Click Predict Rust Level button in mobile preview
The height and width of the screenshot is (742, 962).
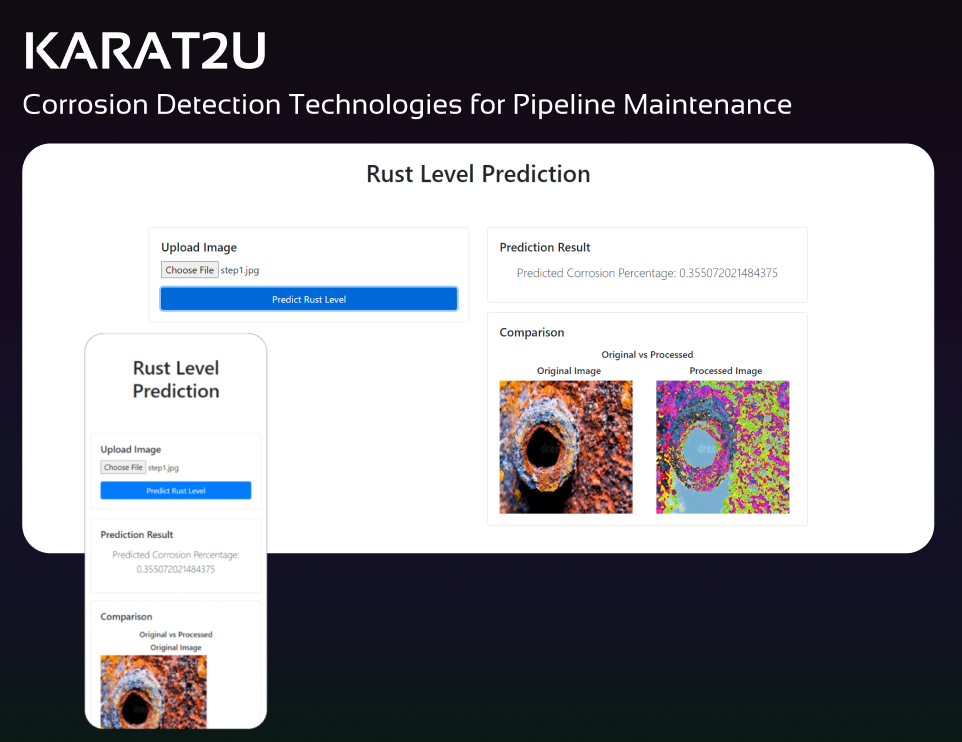coord(175,490)
